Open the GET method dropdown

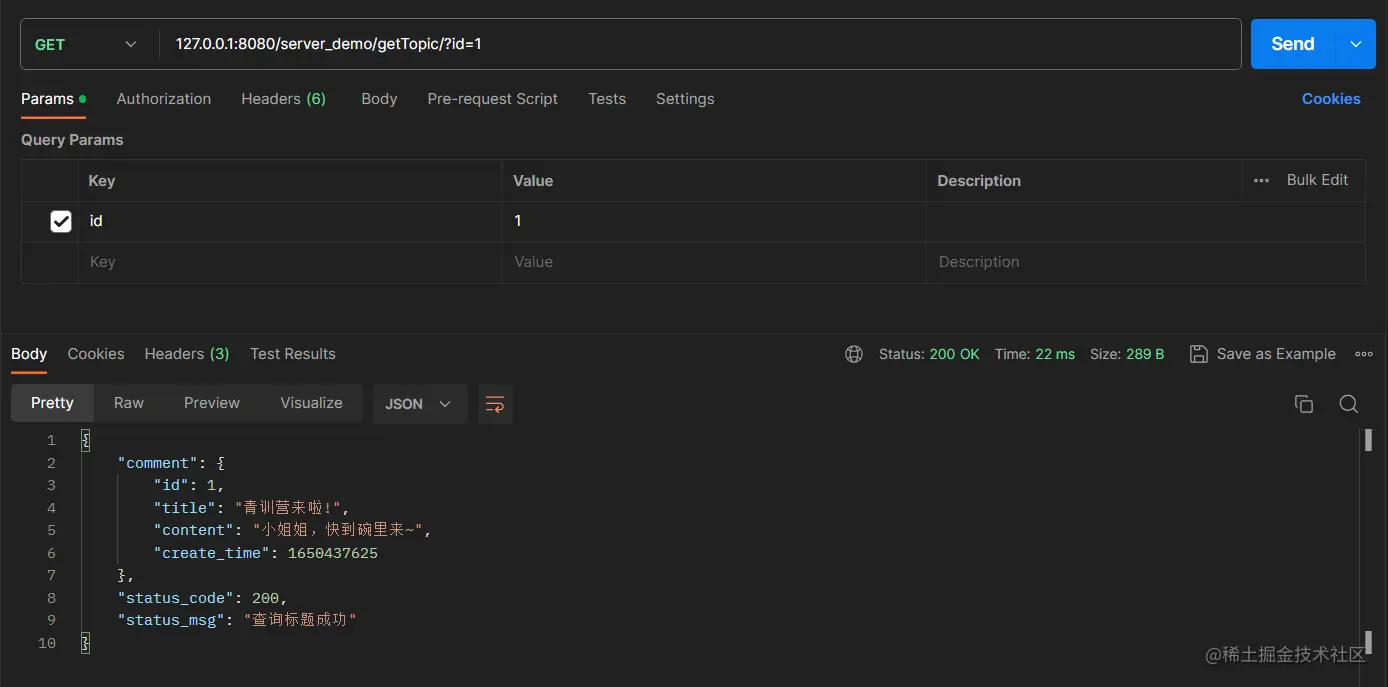pos(87,44)
